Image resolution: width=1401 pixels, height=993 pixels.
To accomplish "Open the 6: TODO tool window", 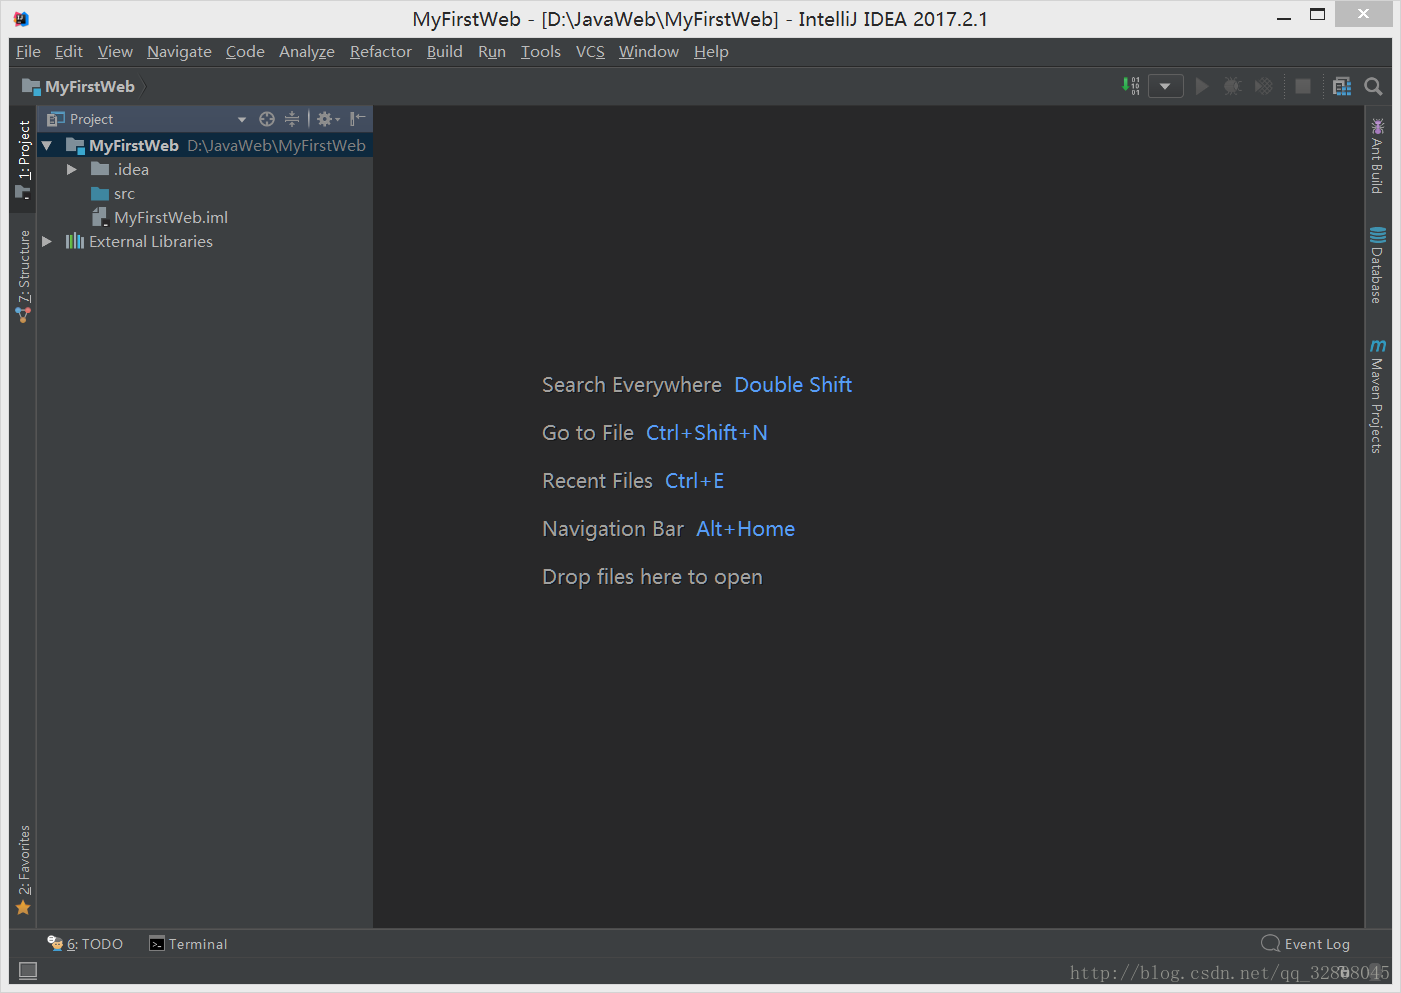I will pyautogui.click(x=85, y=944).
